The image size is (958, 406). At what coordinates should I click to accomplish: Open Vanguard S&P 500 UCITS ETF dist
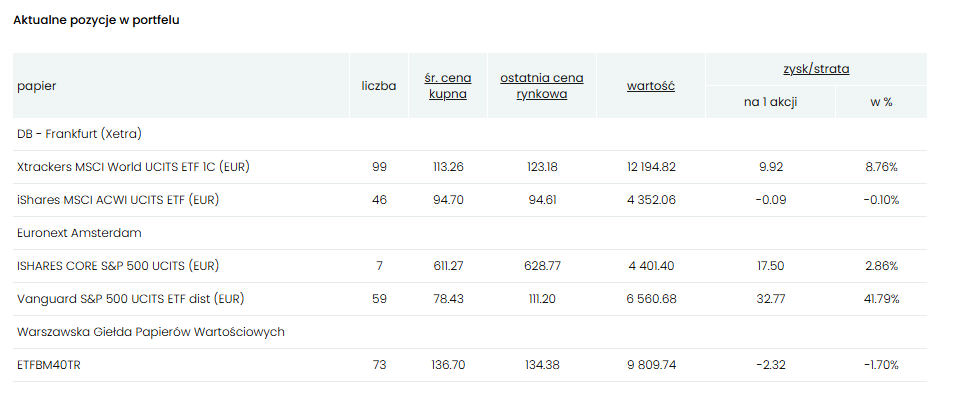(131, 299)
